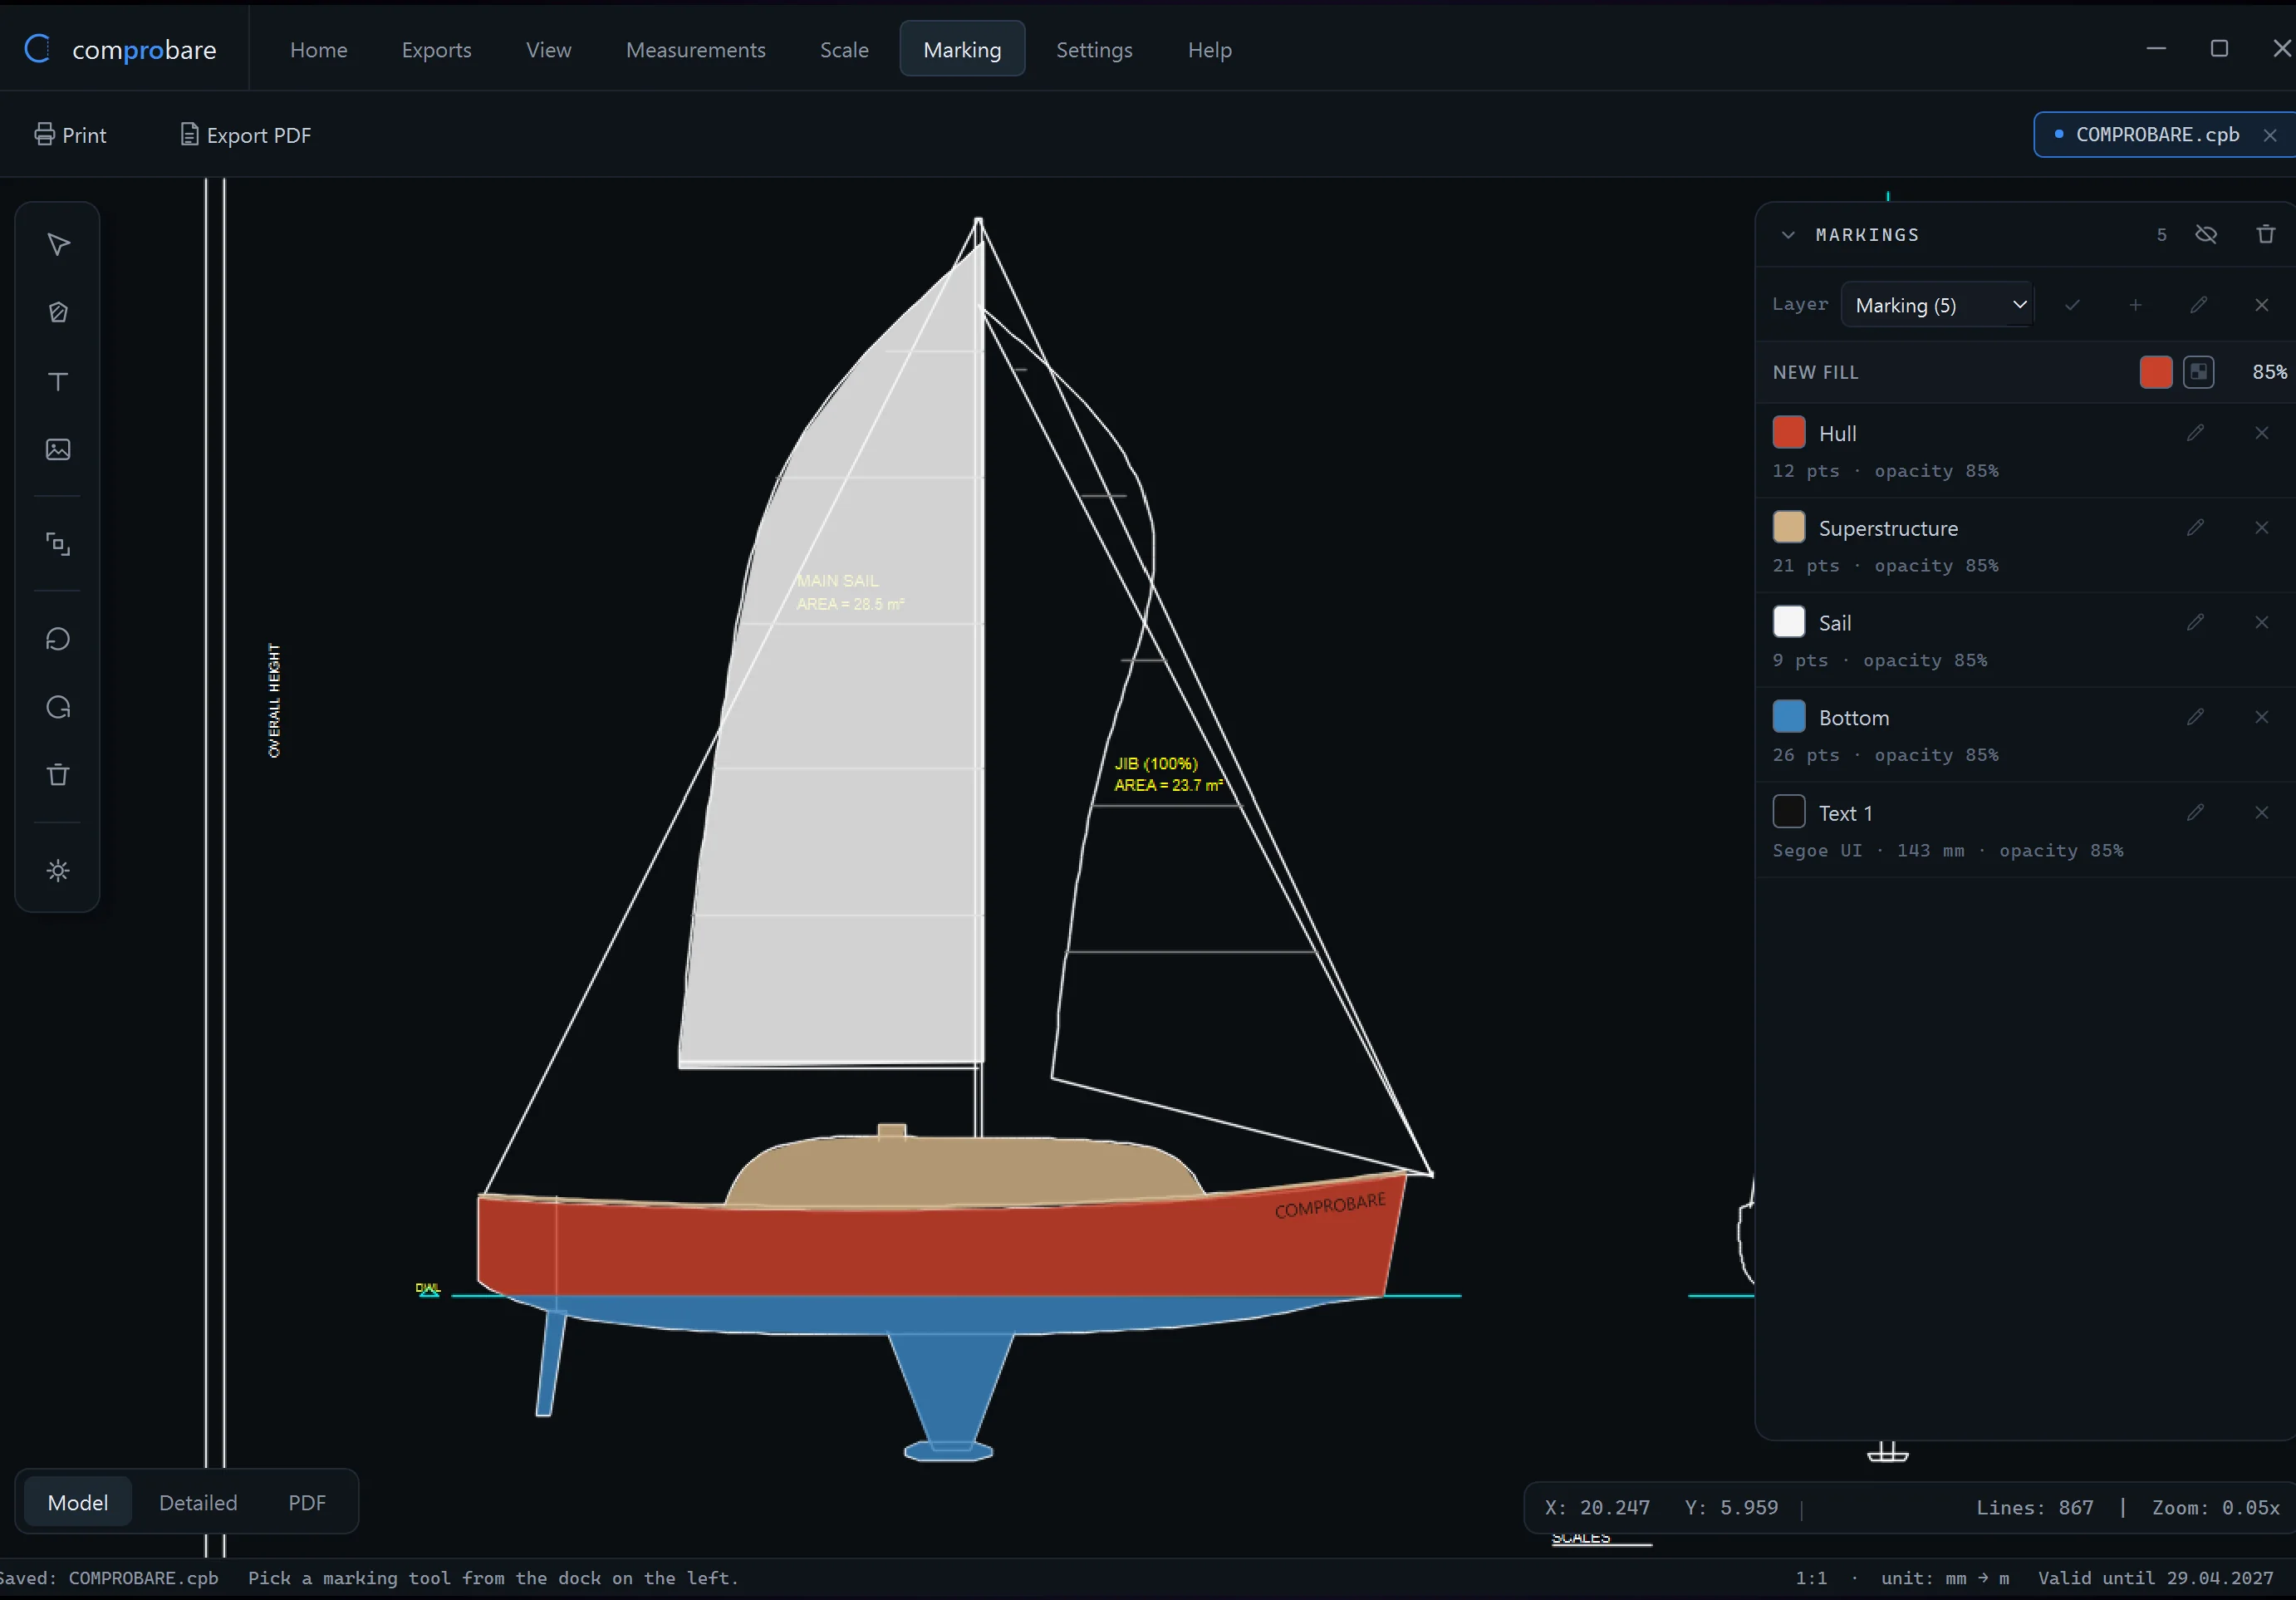Open the Settings menu
The height and width of the screenshot is (1600, 2296).
(x=1094, y=49)
